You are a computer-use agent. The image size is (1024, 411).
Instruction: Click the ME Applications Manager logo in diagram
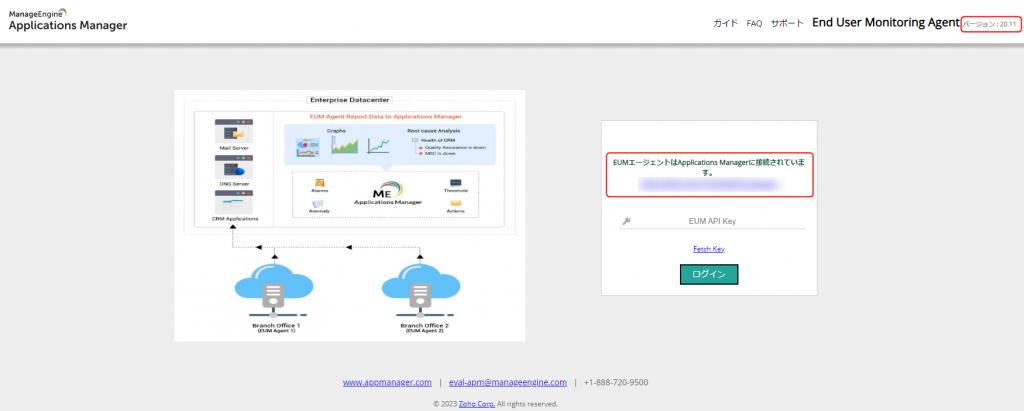[x=388, y=192]
